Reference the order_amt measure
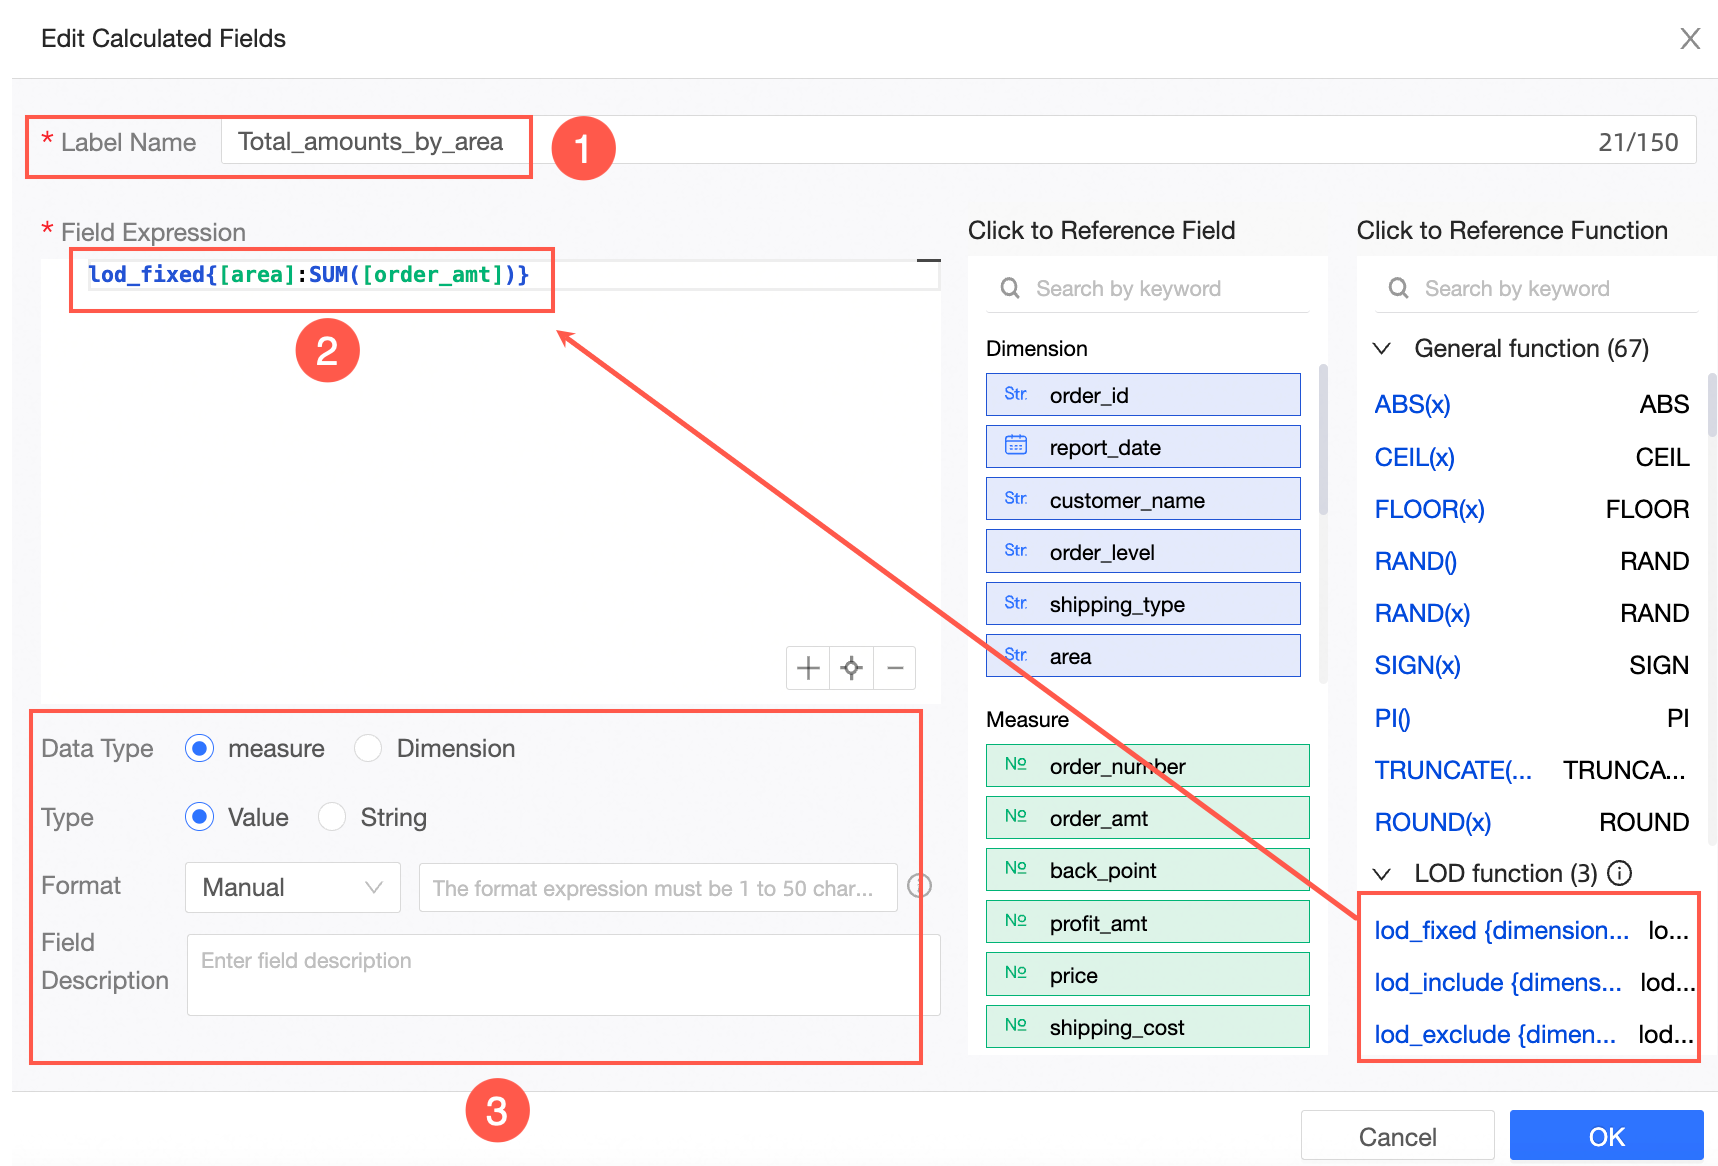 point(1148,818)
